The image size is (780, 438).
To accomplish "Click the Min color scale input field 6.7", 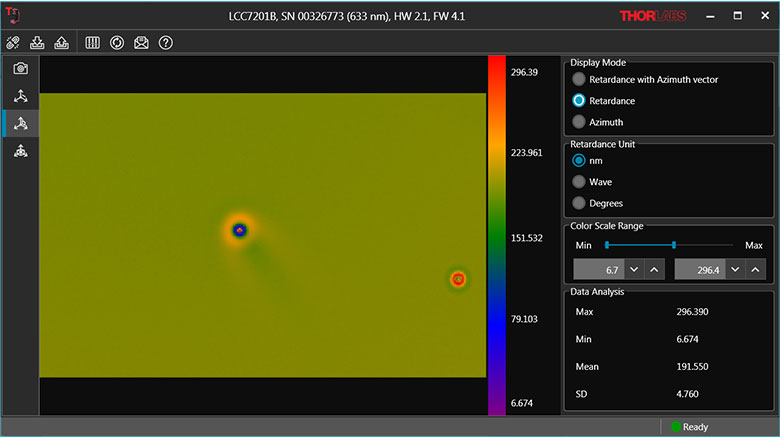I will click(599, 270).
